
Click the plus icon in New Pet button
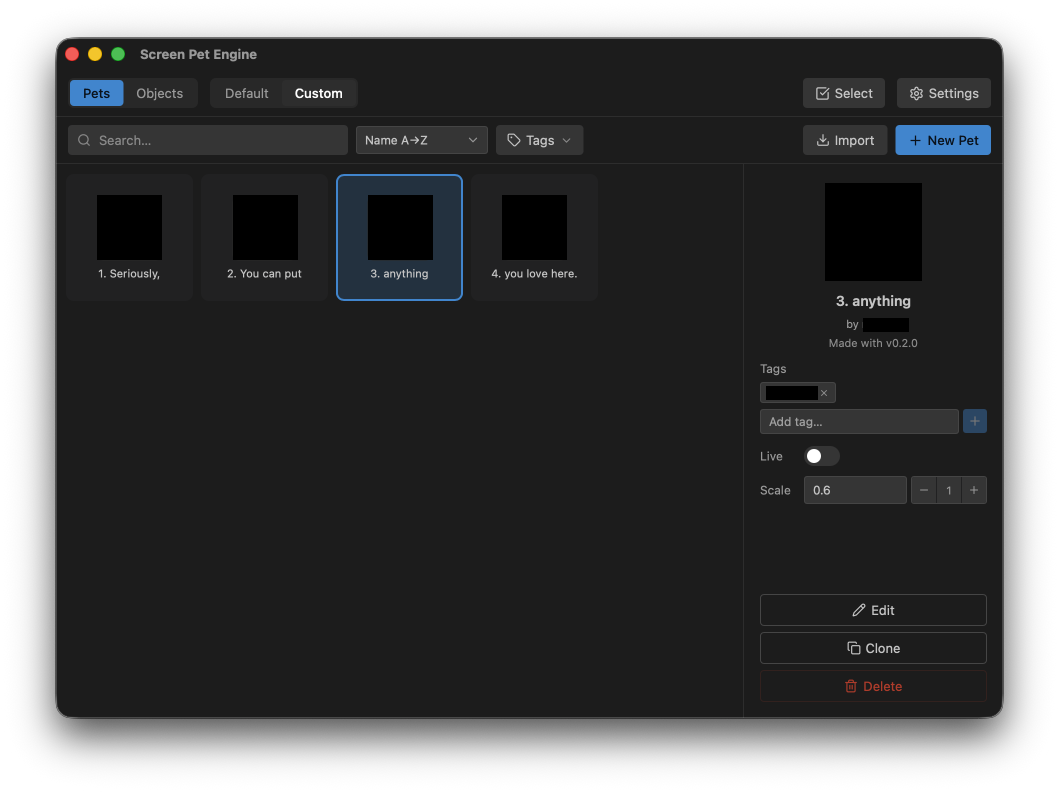click(915, 140)
